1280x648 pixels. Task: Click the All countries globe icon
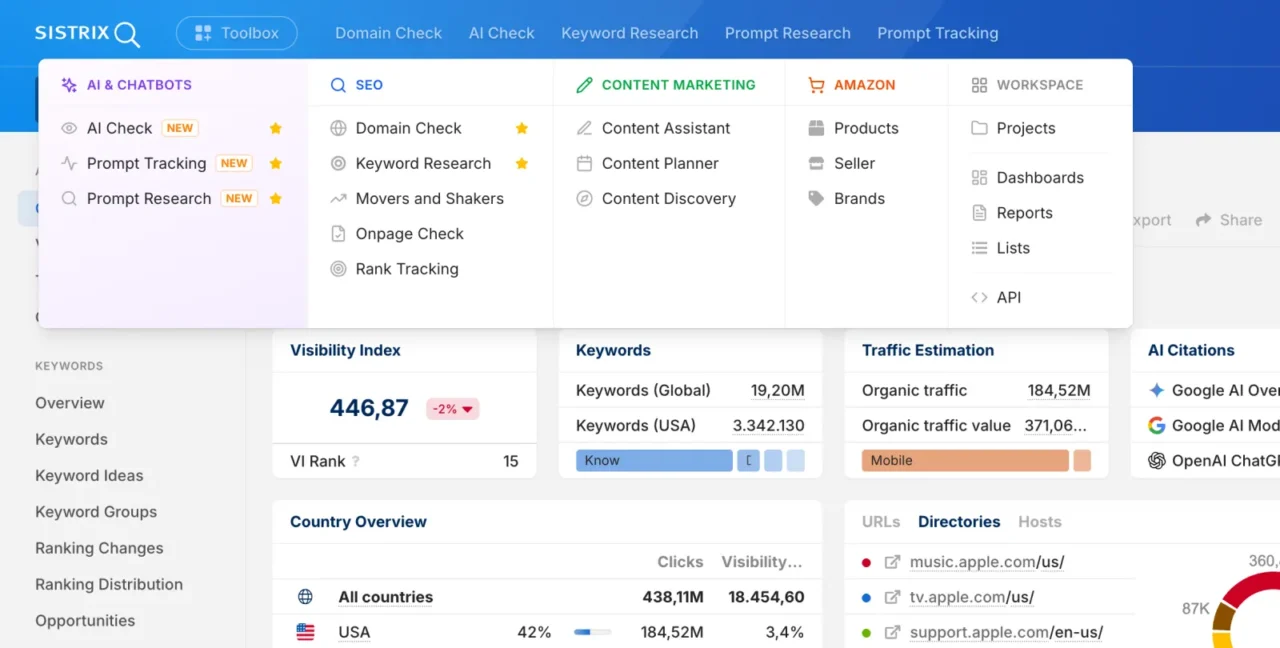(305, 597)
